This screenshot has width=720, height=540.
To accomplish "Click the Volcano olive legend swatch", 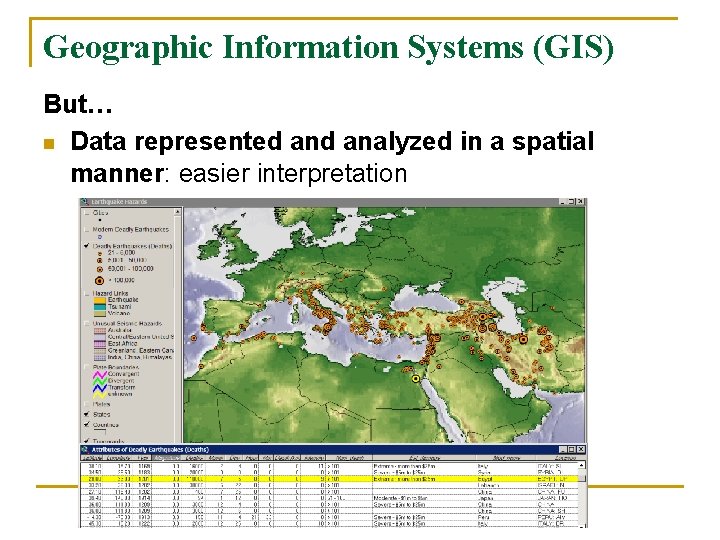I will coord(100,313).
